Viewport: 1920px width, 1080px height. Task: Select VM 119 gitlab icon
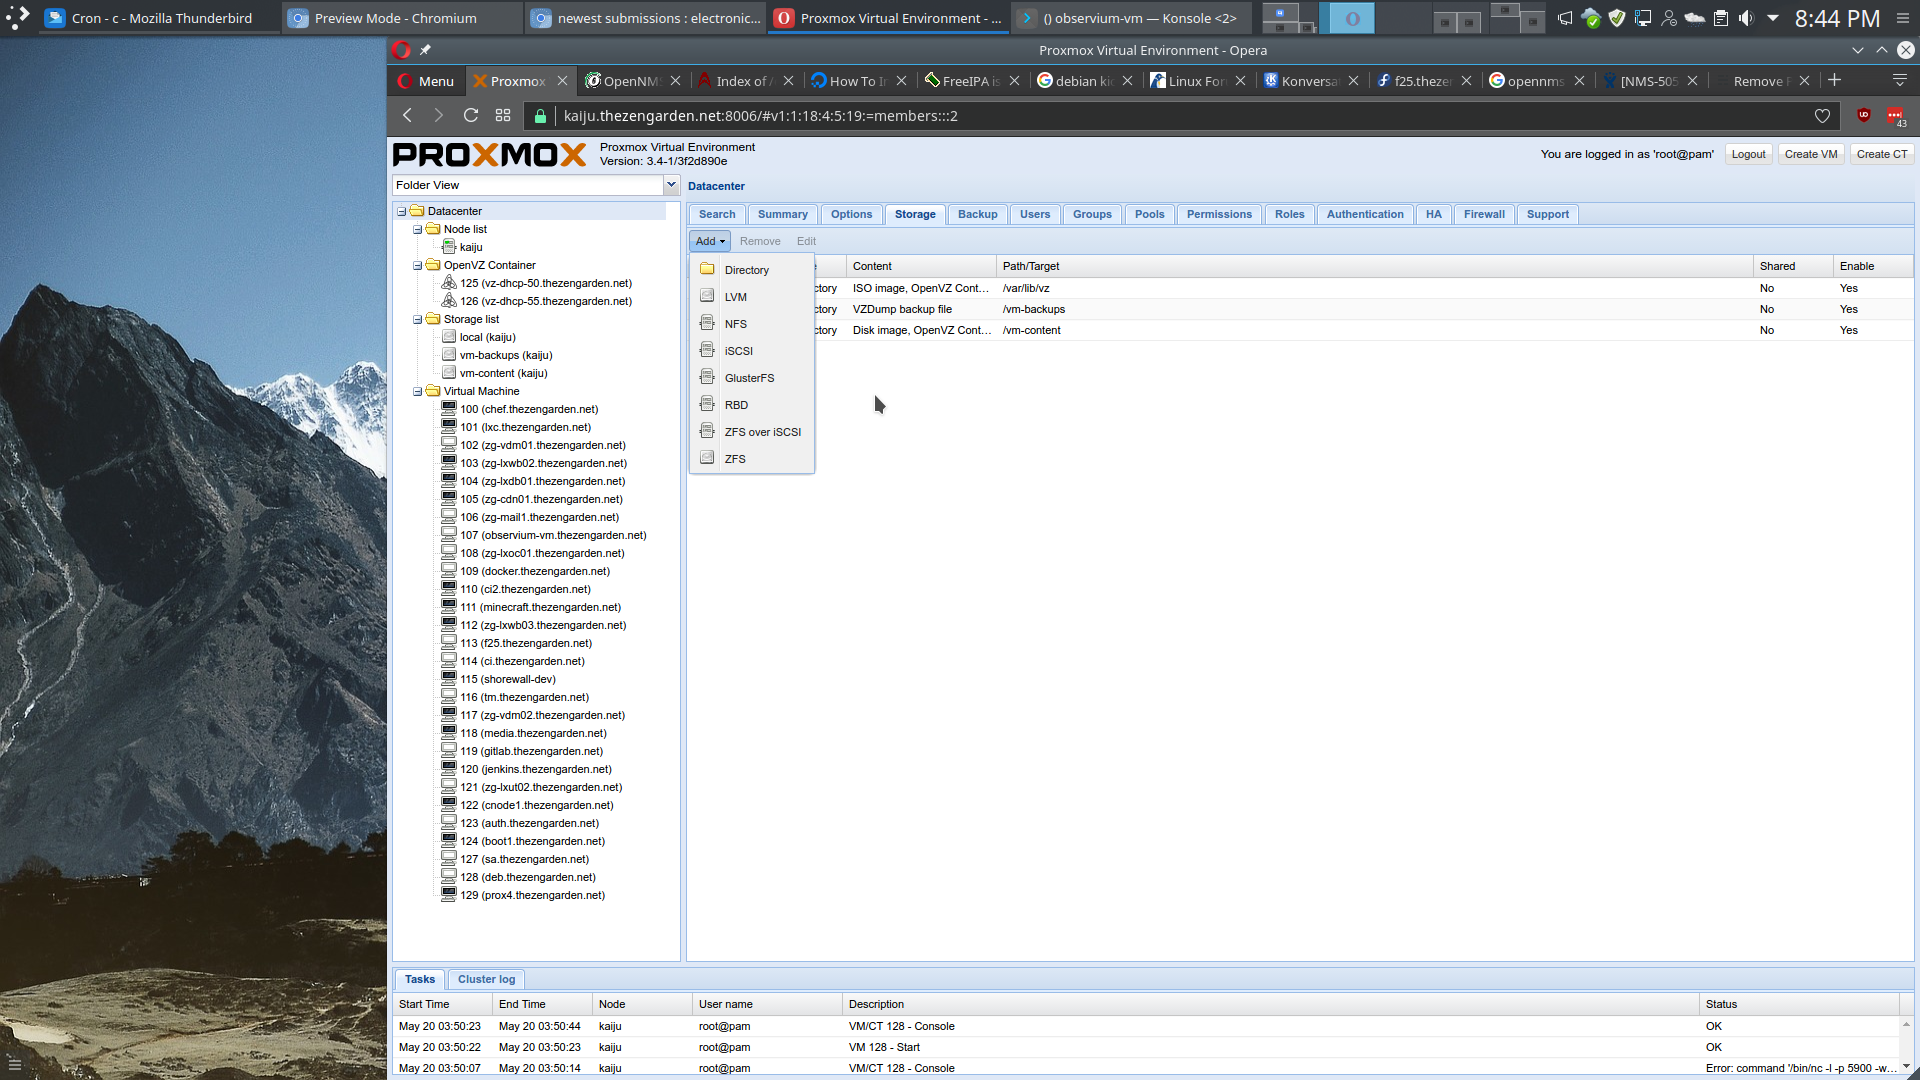coord(449,751)
